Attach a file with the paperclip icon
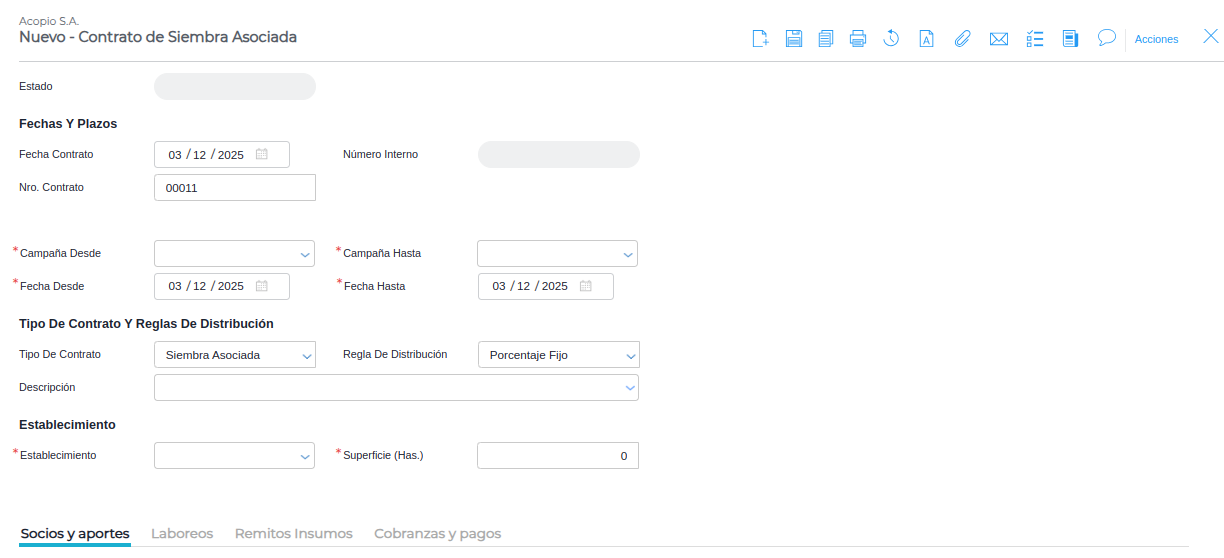Screen dimensions: 1224x558 (x=962, y=39)
